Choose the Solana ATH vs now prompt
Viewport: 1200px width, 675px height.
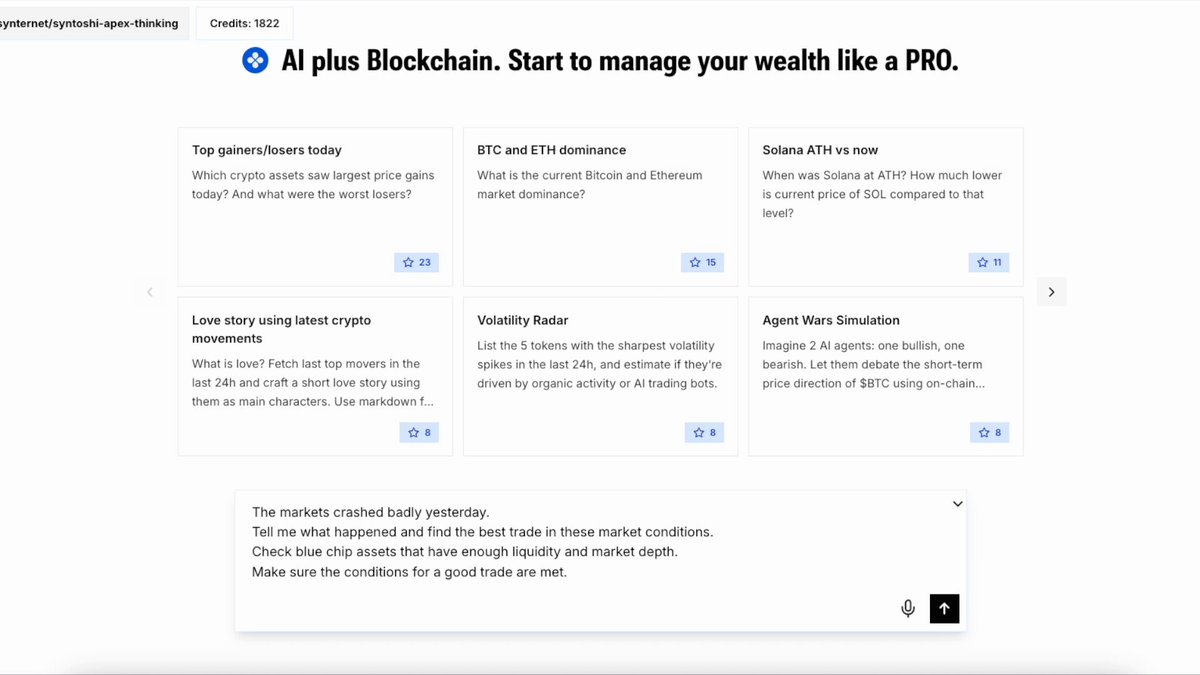(886, 207)
